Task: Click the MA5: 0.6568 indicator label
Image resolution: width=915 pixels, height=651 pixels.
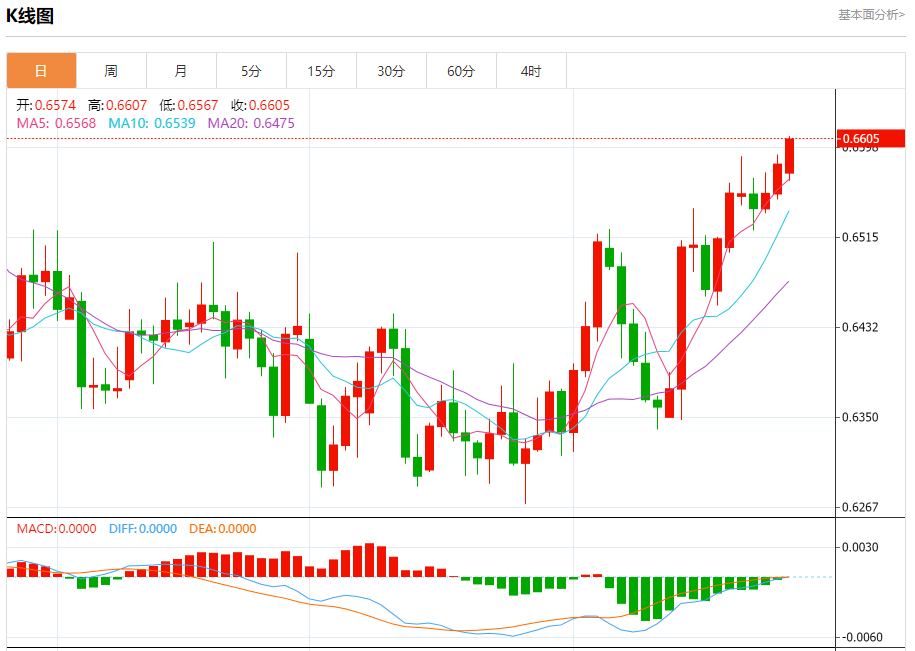Action: click(x=56, y=124)
